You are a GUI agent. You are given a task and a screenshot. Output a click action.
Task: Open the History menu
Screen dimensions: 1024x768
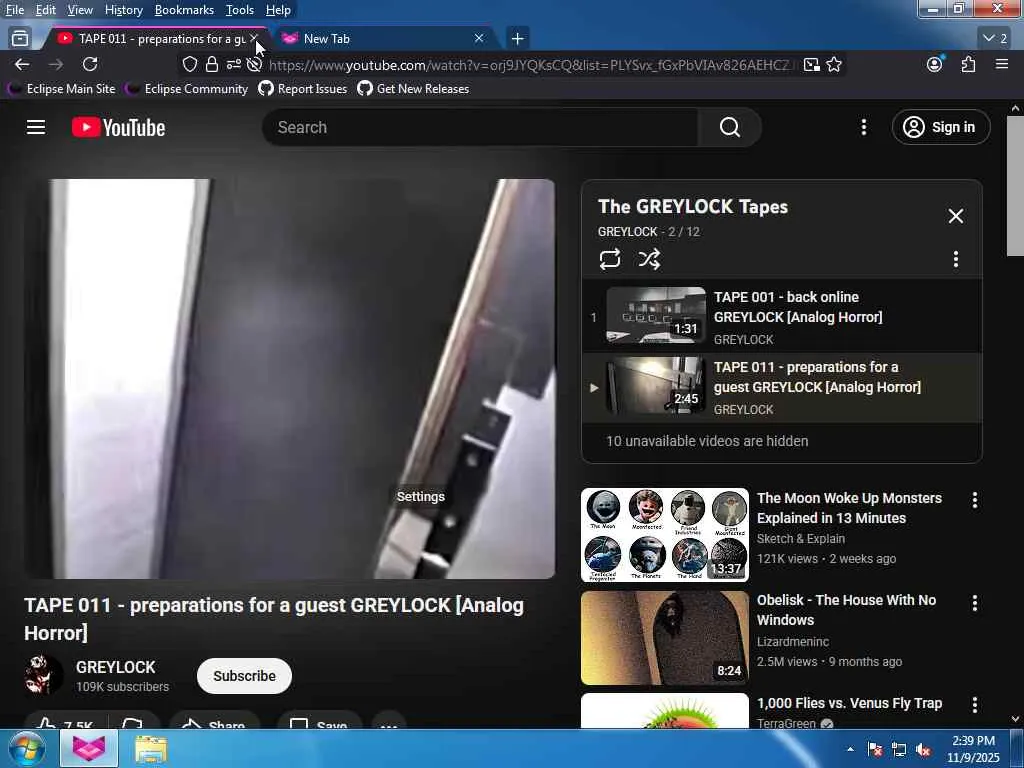point(123,10)
